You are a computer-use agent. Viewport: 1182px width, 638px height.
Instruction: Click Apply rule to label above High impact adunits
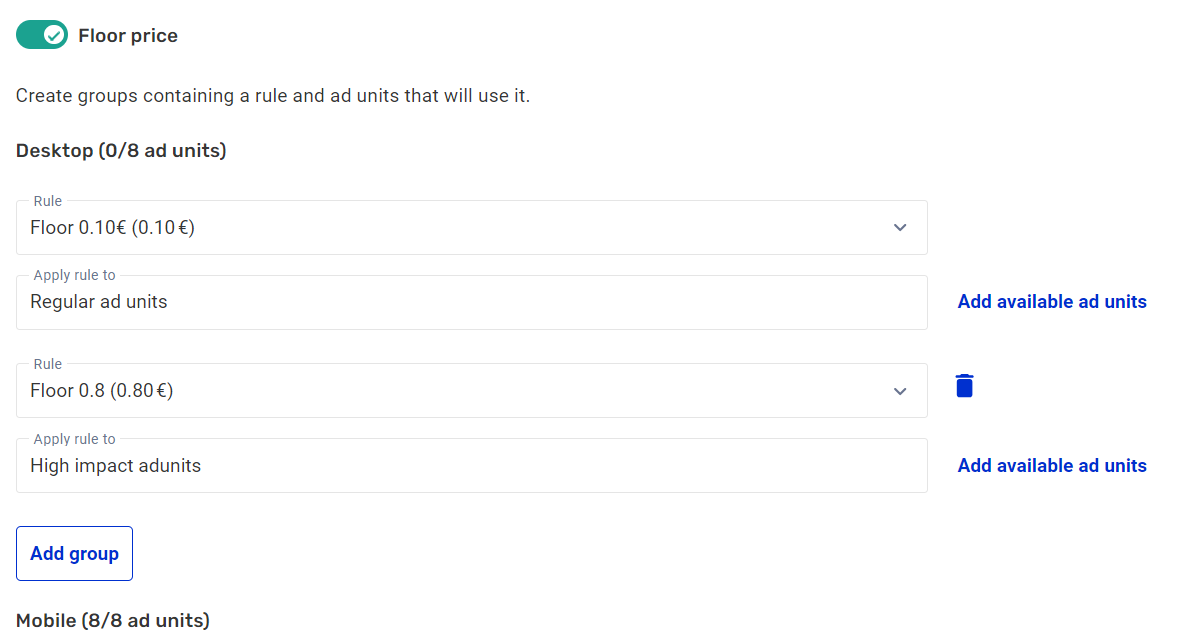(75, 439)
